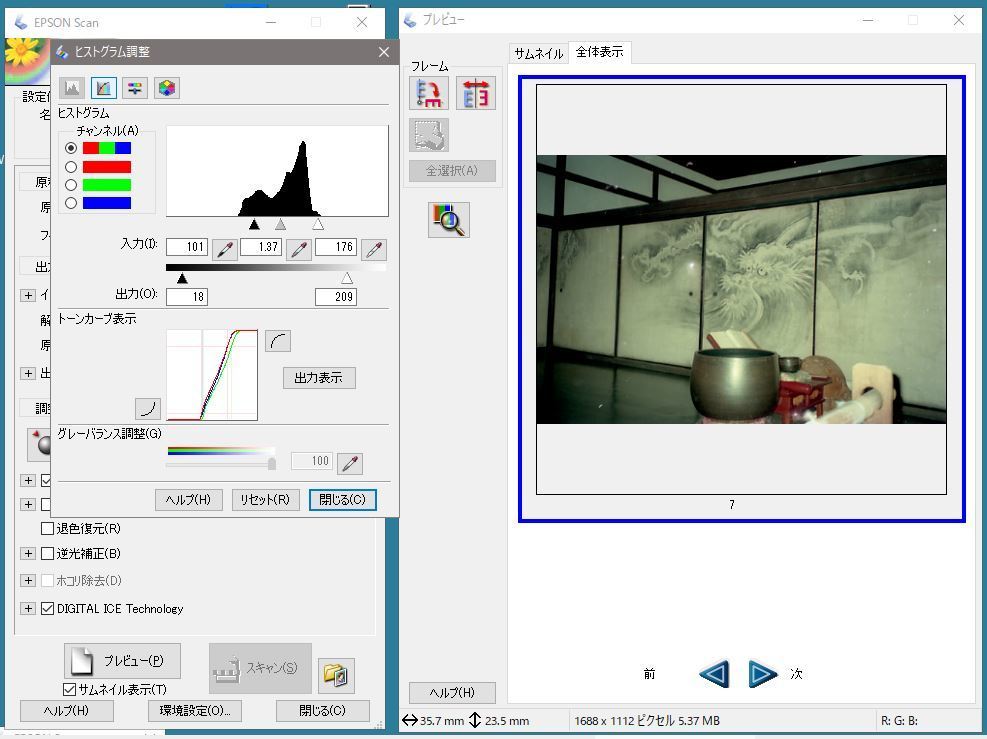Go to next frame with right arrow
This screenshot has height=739, width=987.
pos(762,674)
